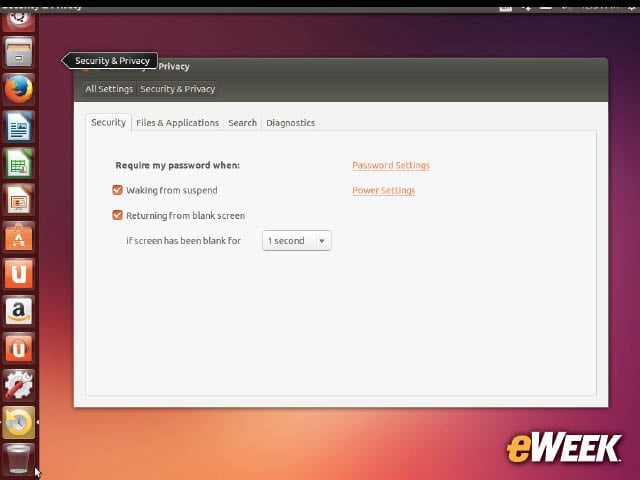Open the 1 second blank delay dropdown
This screenshot has width=640, height=480.
pos(297,240)
